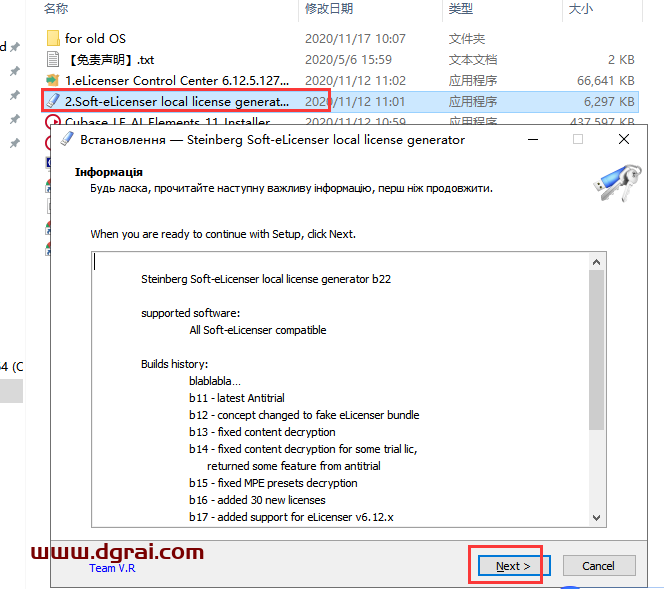Click the 'Team V.R' label
The width and height of the screenshot is (664, 589).
coord(112,568)
